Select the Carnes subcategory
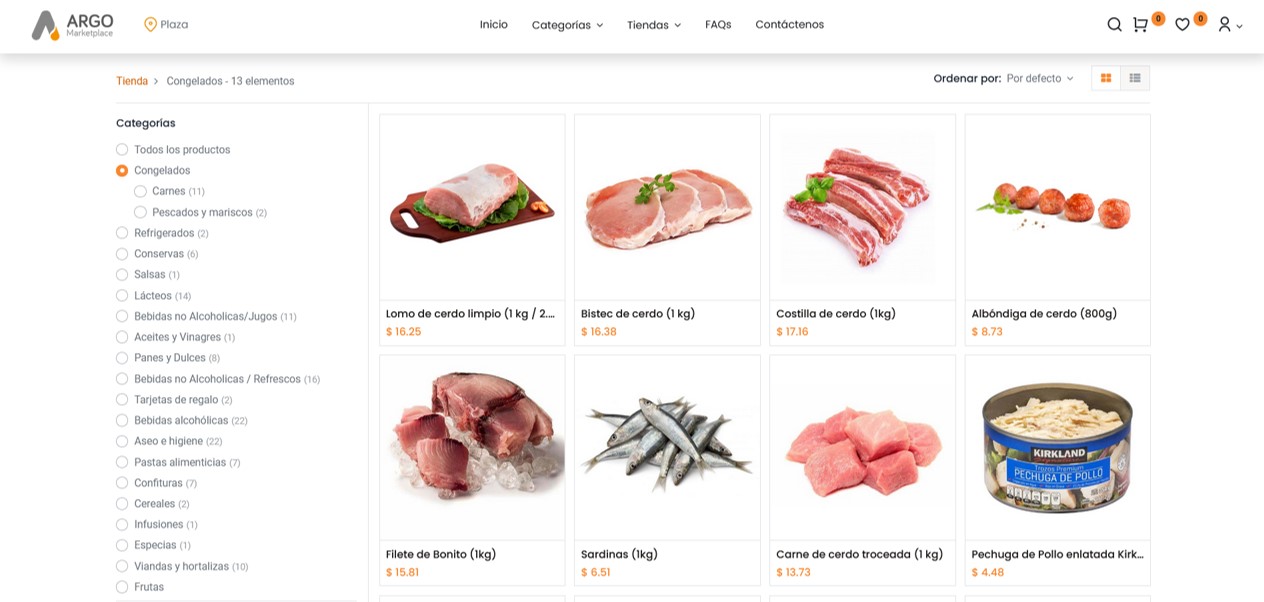Image resolution: width=1264 pixels, height=602 pixels. 140,190
